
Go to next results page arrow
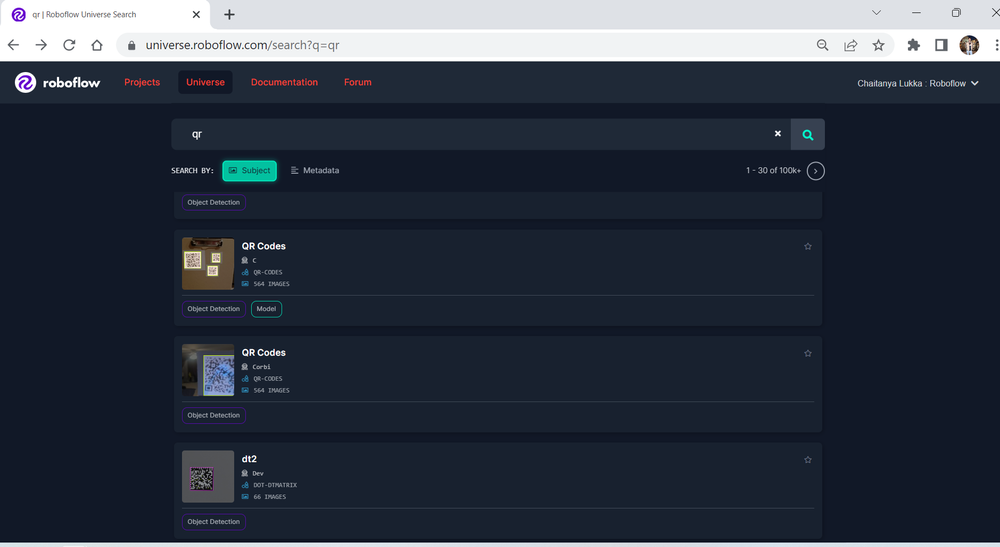click(x=816, y=171)
